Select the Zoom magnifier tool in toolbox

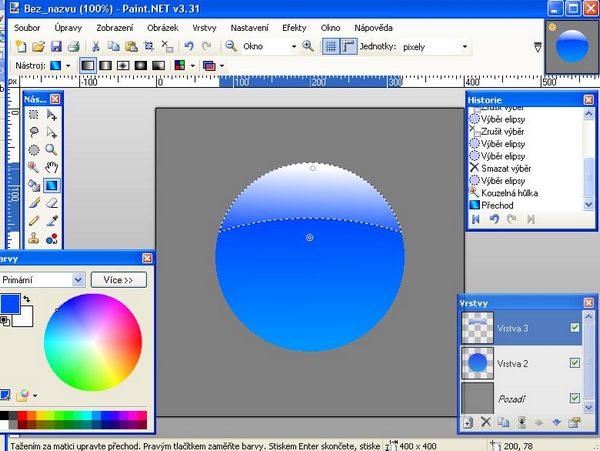[x=51, y=149]
